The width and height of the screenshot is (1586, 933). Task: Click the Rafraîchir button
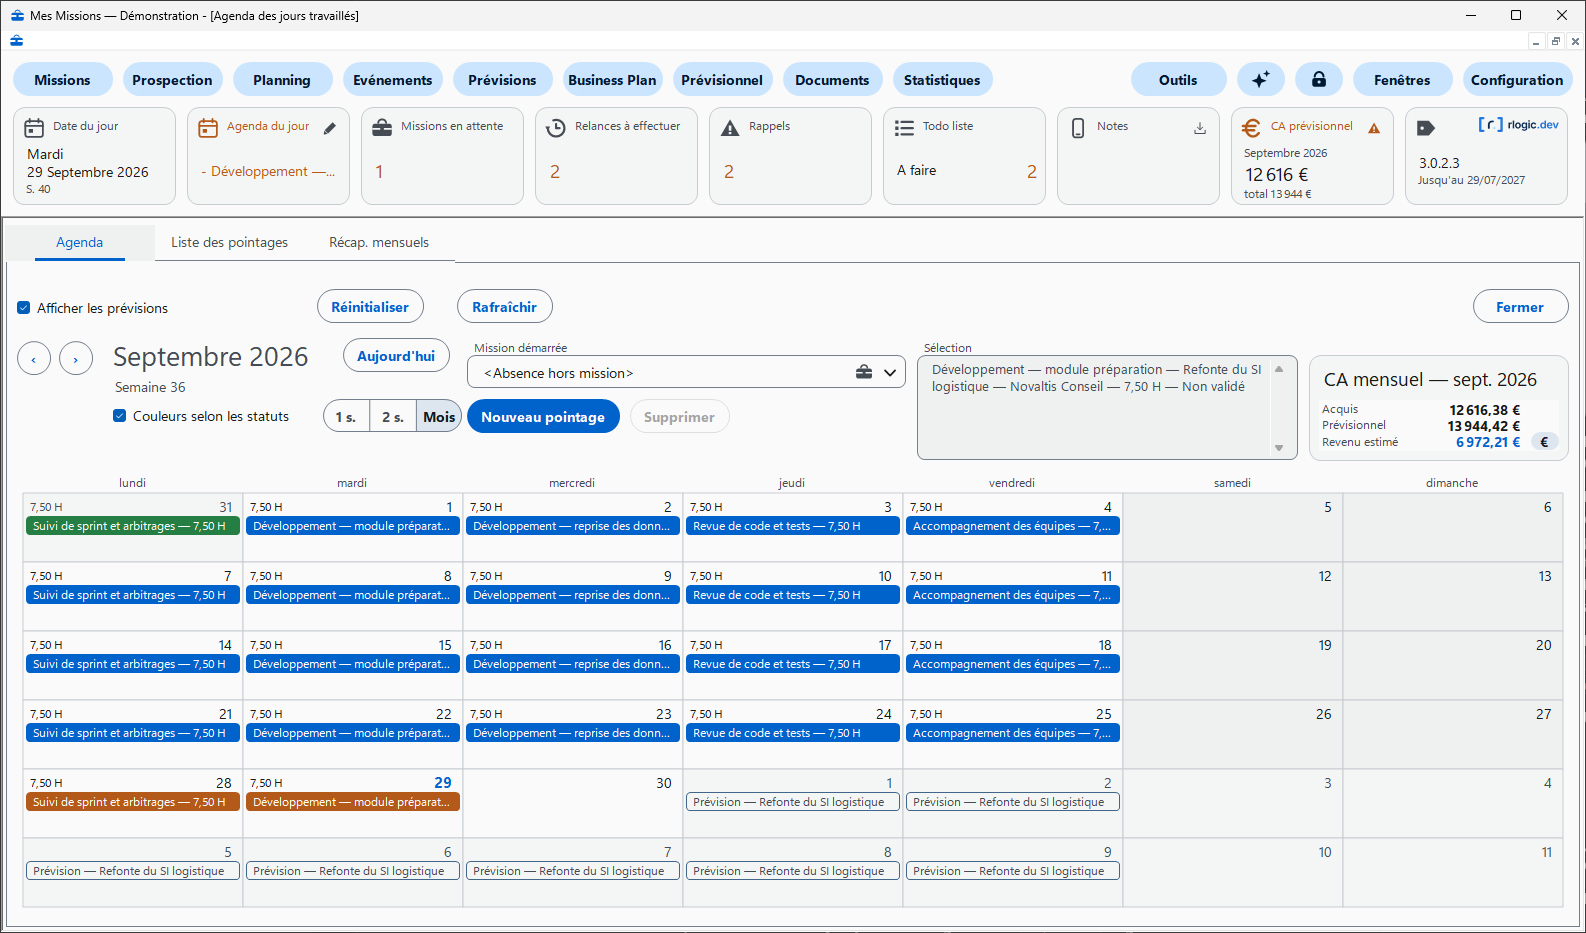tap(505, 307)
